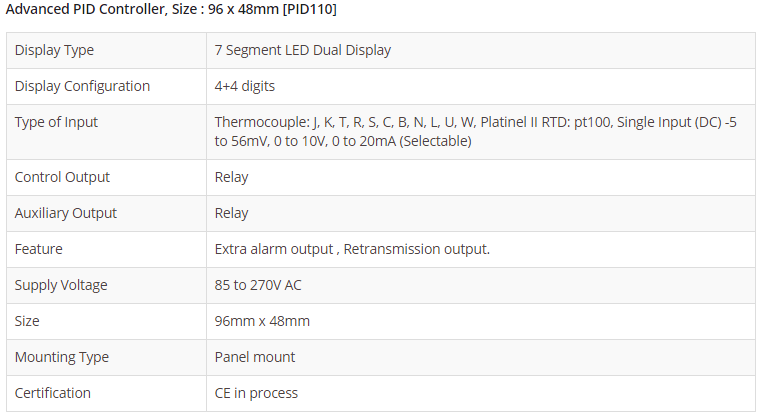Click the Type of Input label
The image size is (762, 419).
click(57, 122)
